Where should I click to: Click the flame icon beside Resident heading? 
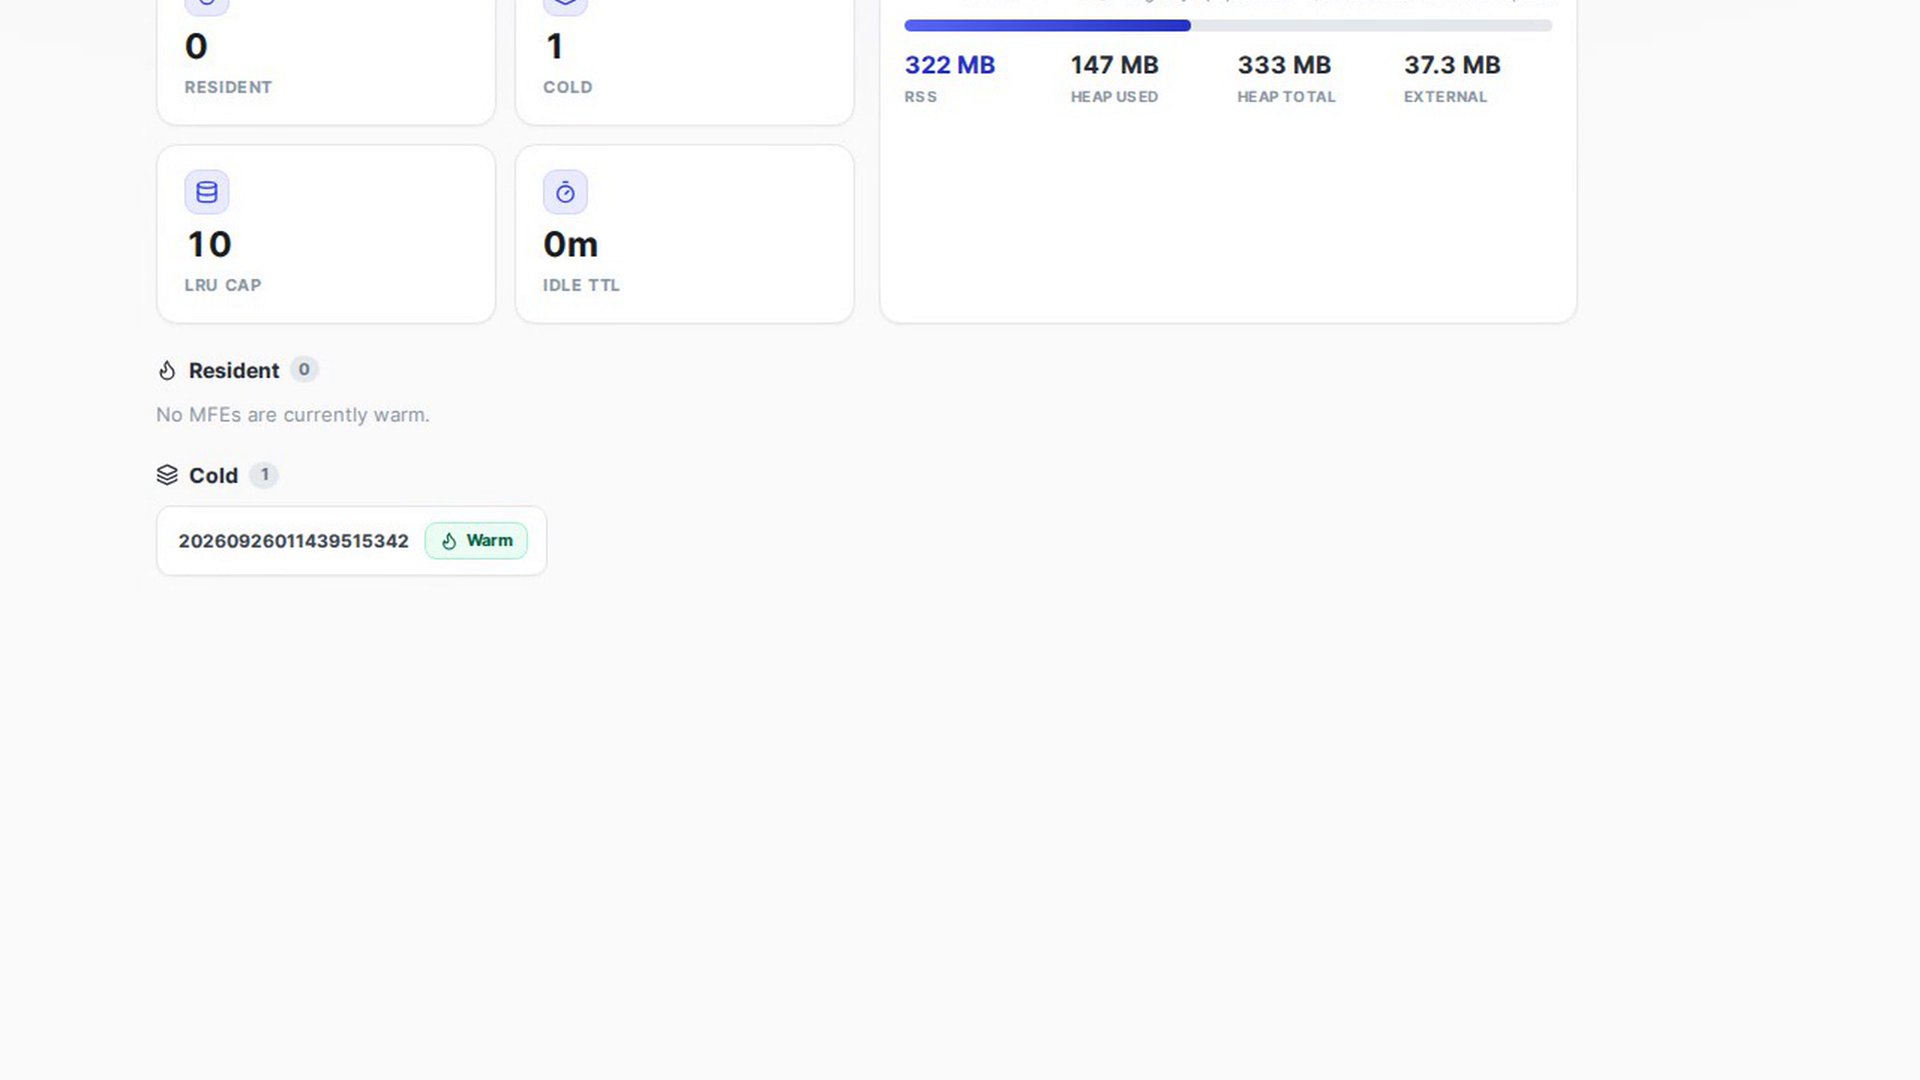(167, 371)
